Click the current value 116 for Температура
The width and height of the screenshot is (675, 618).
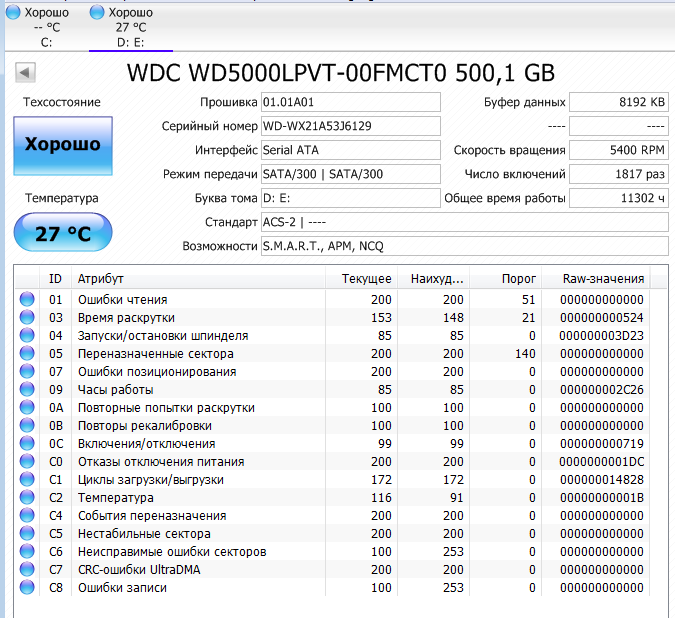pos(381,498)
